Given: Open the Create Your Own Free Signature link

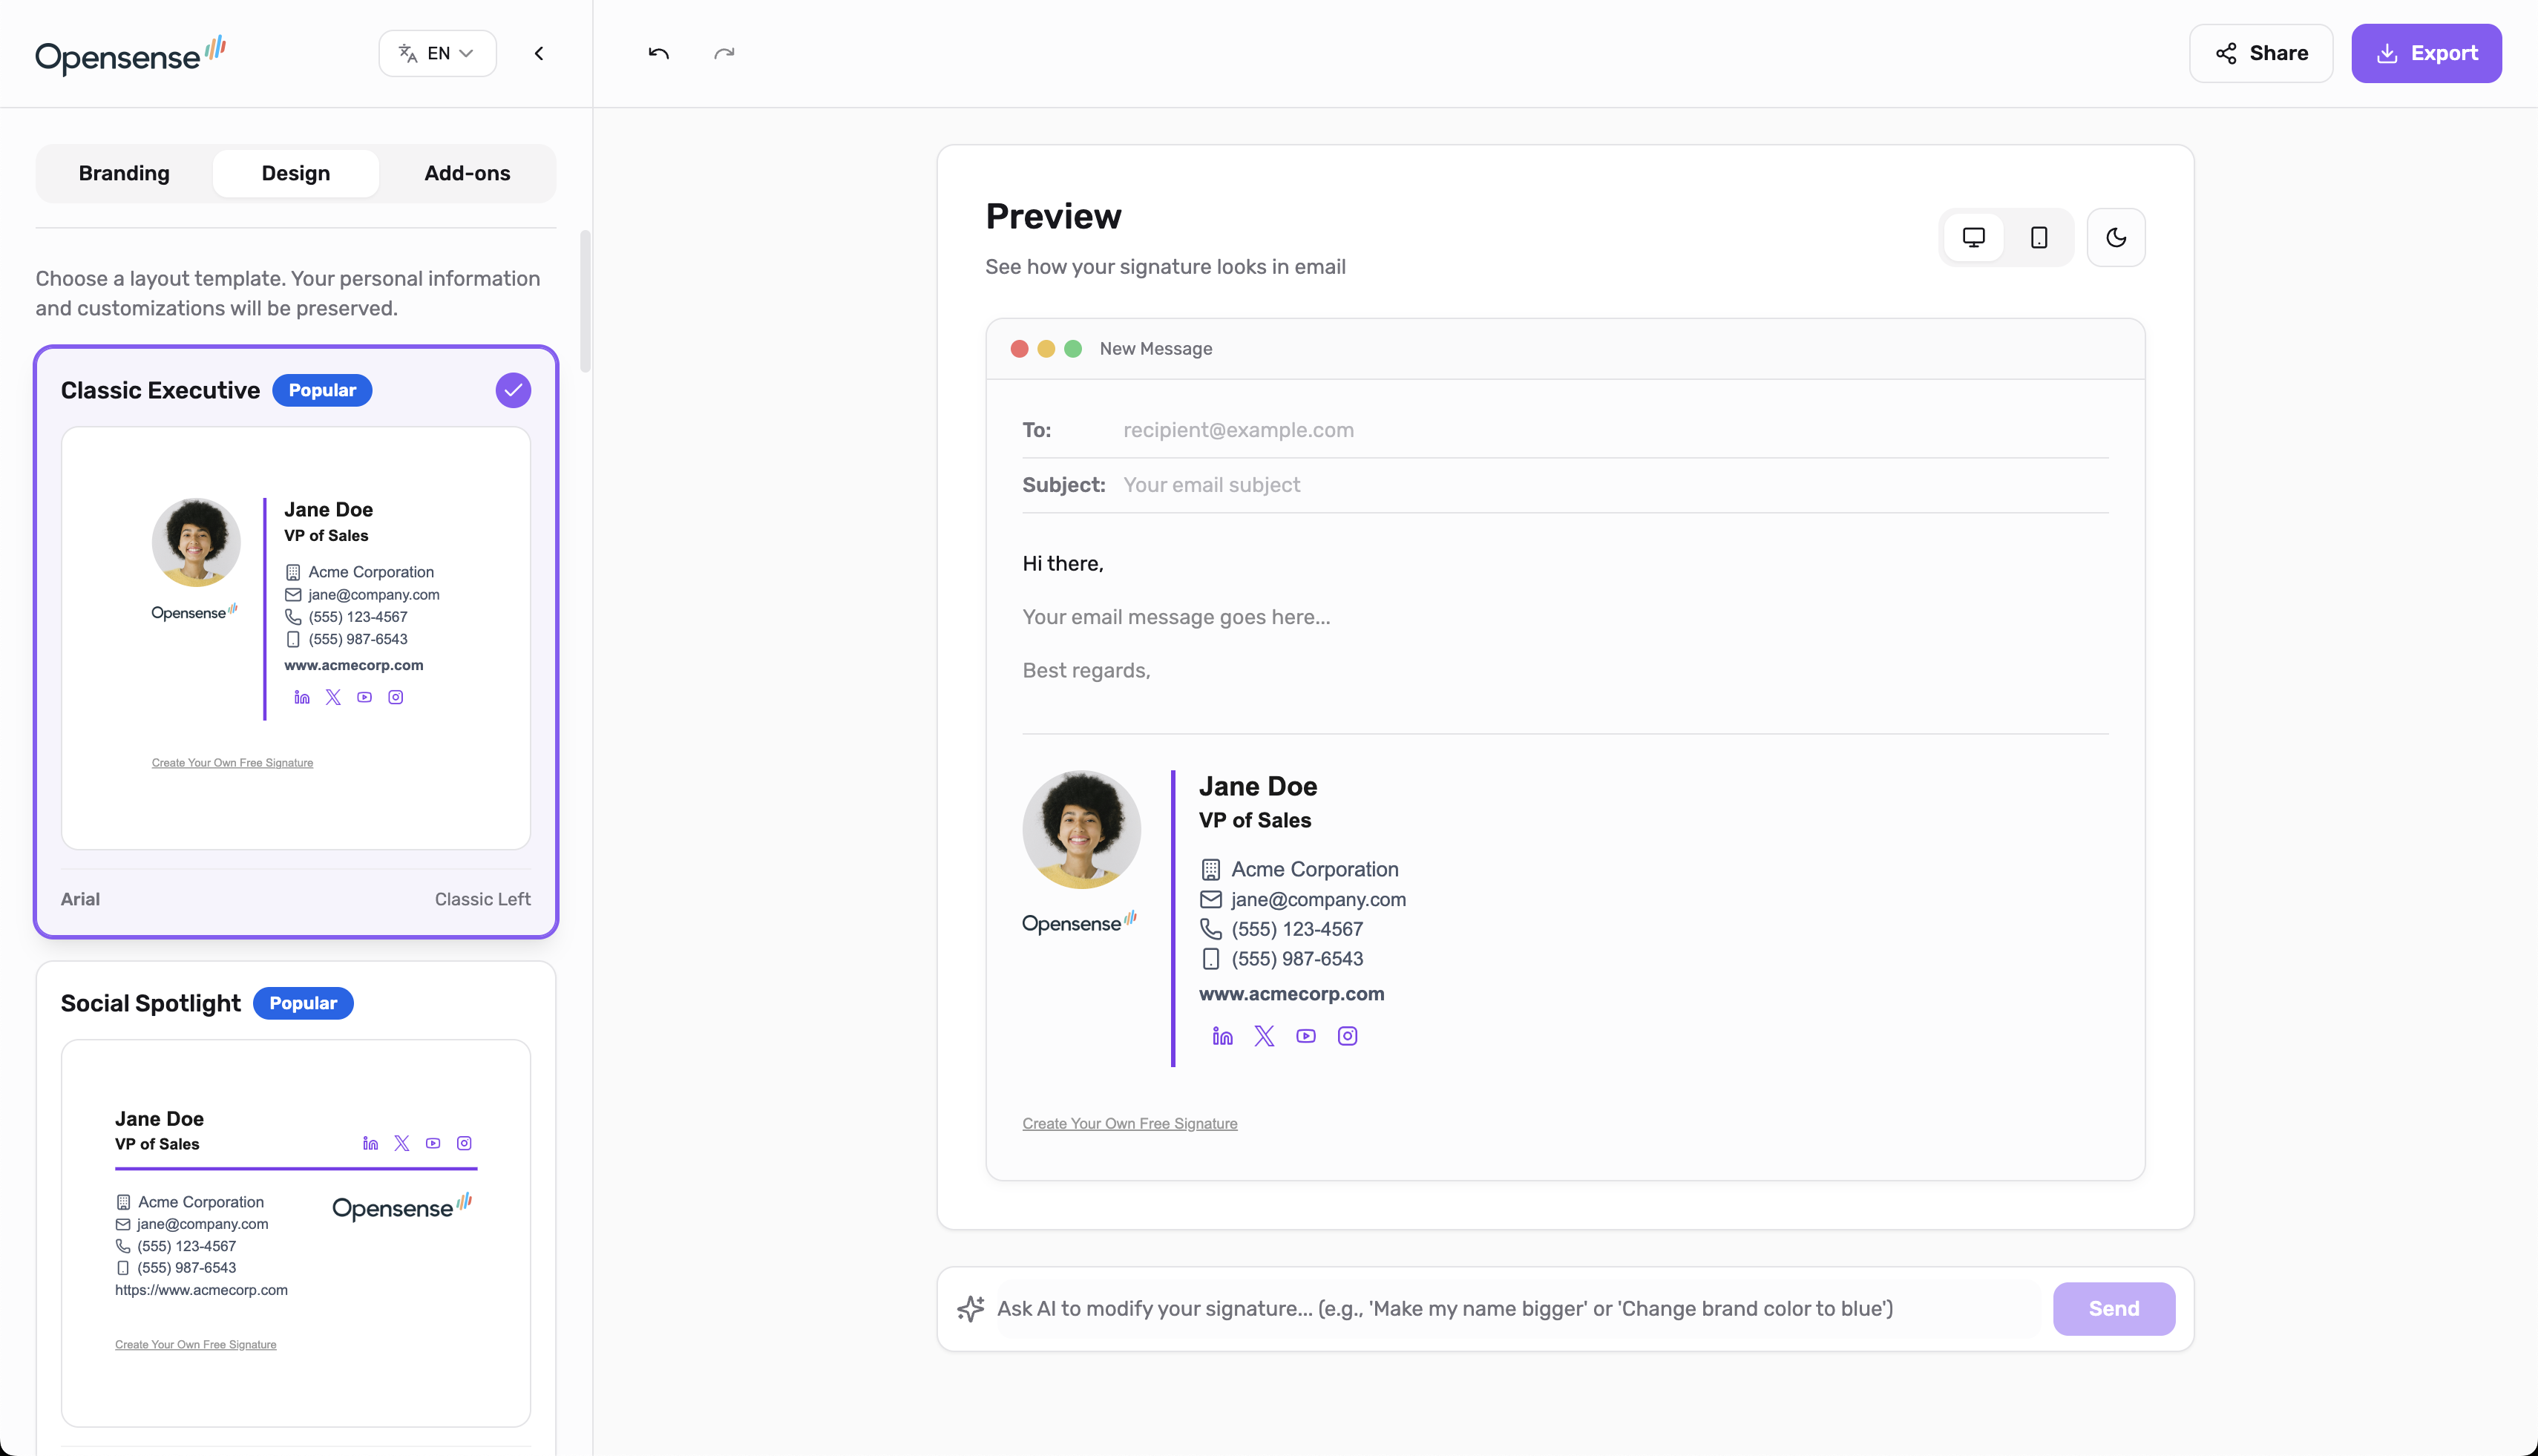Looking at the screenshot, I should (x=1129, y=1123).
